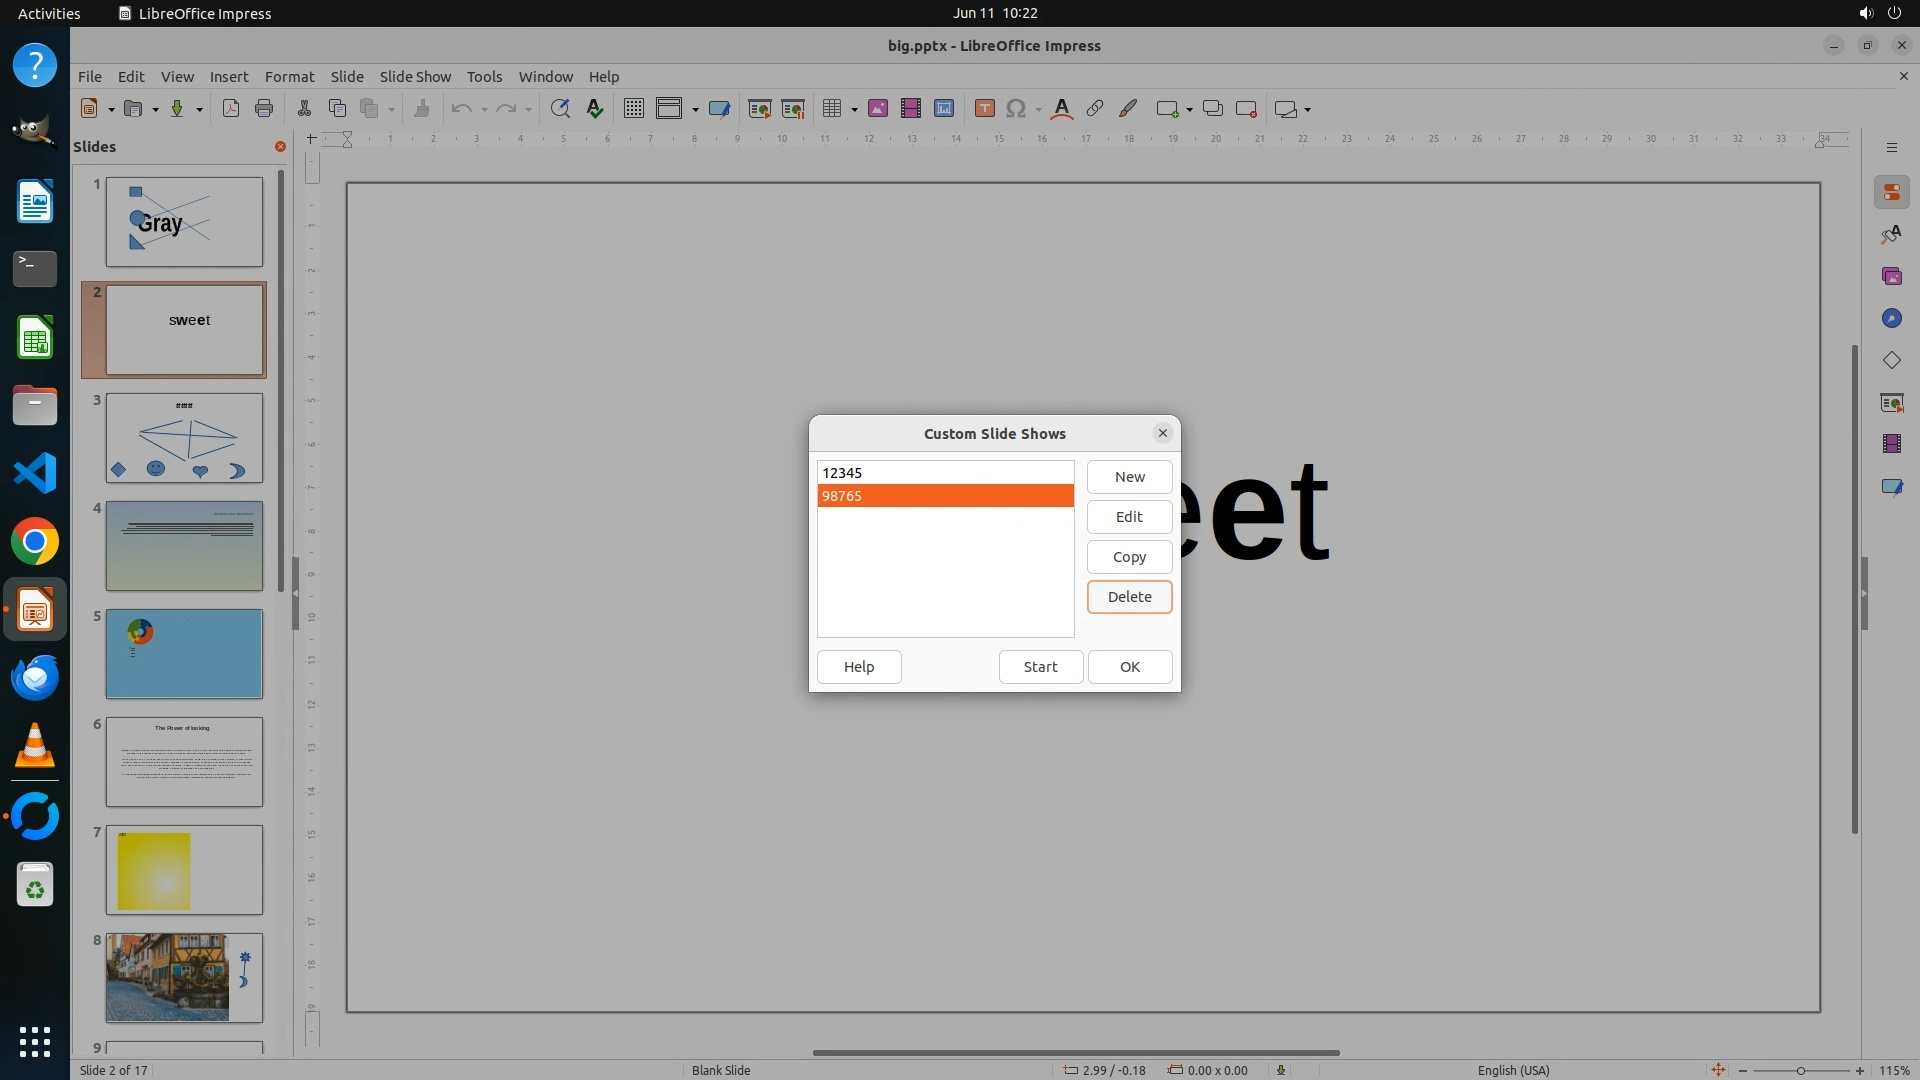Open the Insert Table dropdown arrow
1920x1080 pixels.
(854, 110)
